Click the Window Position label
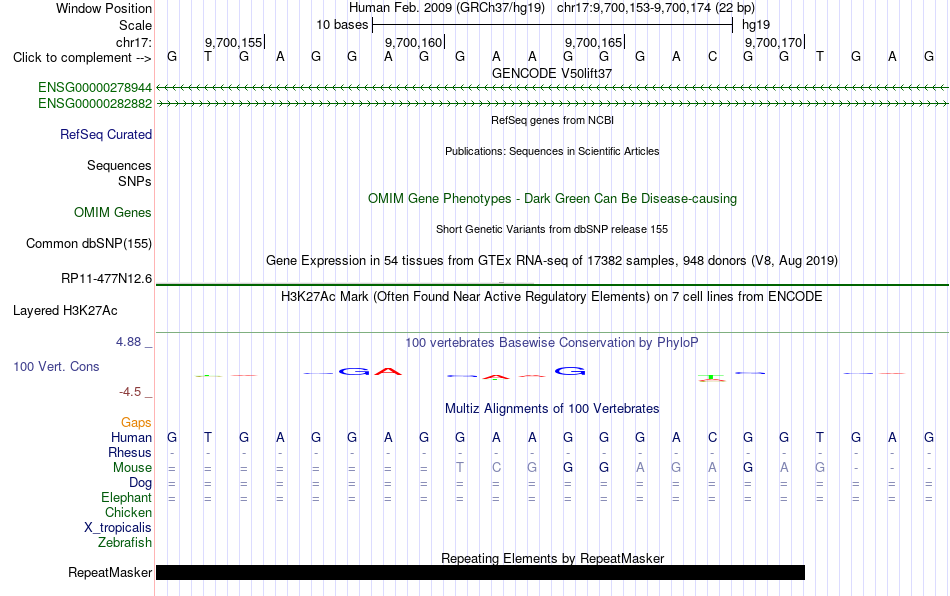Screen dimensions: 950x596 click(x=104, y=8)
